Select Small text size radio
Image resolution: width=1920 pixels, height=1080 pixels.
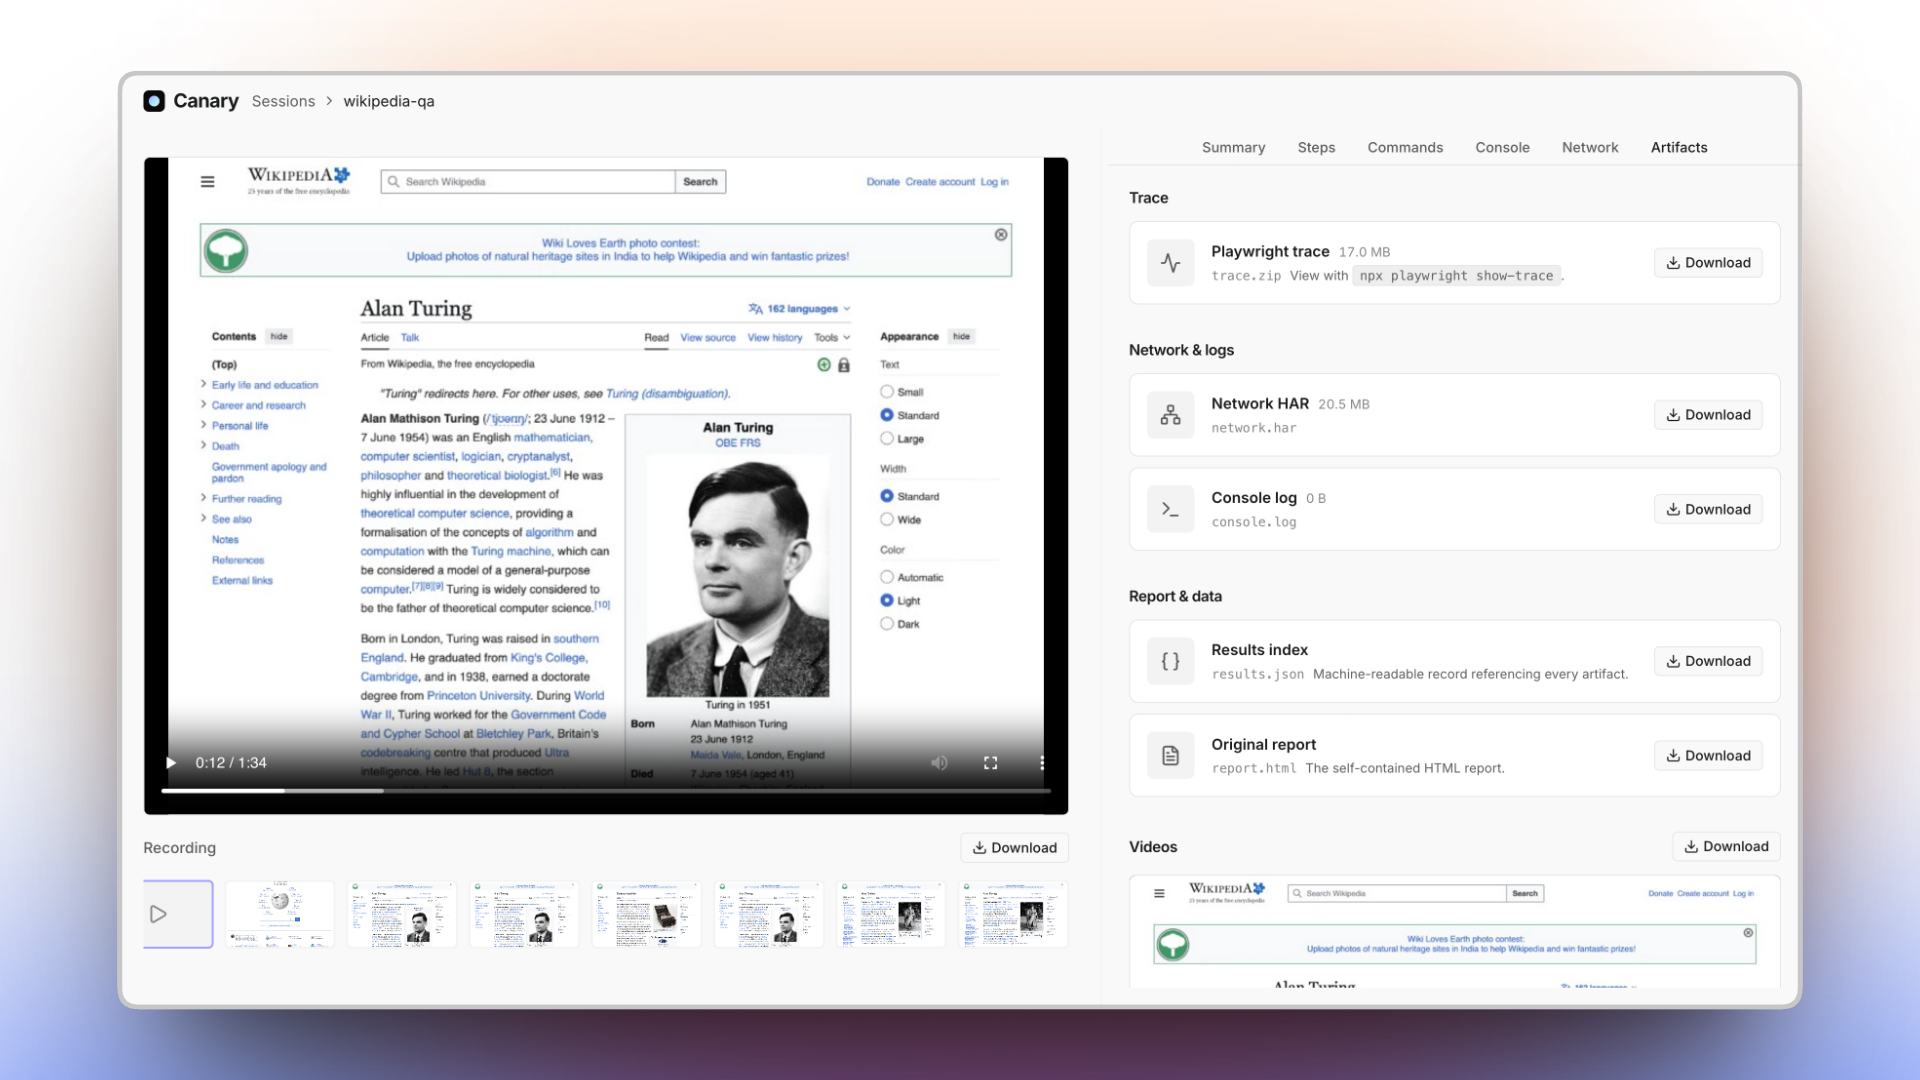tap(887, 392)
